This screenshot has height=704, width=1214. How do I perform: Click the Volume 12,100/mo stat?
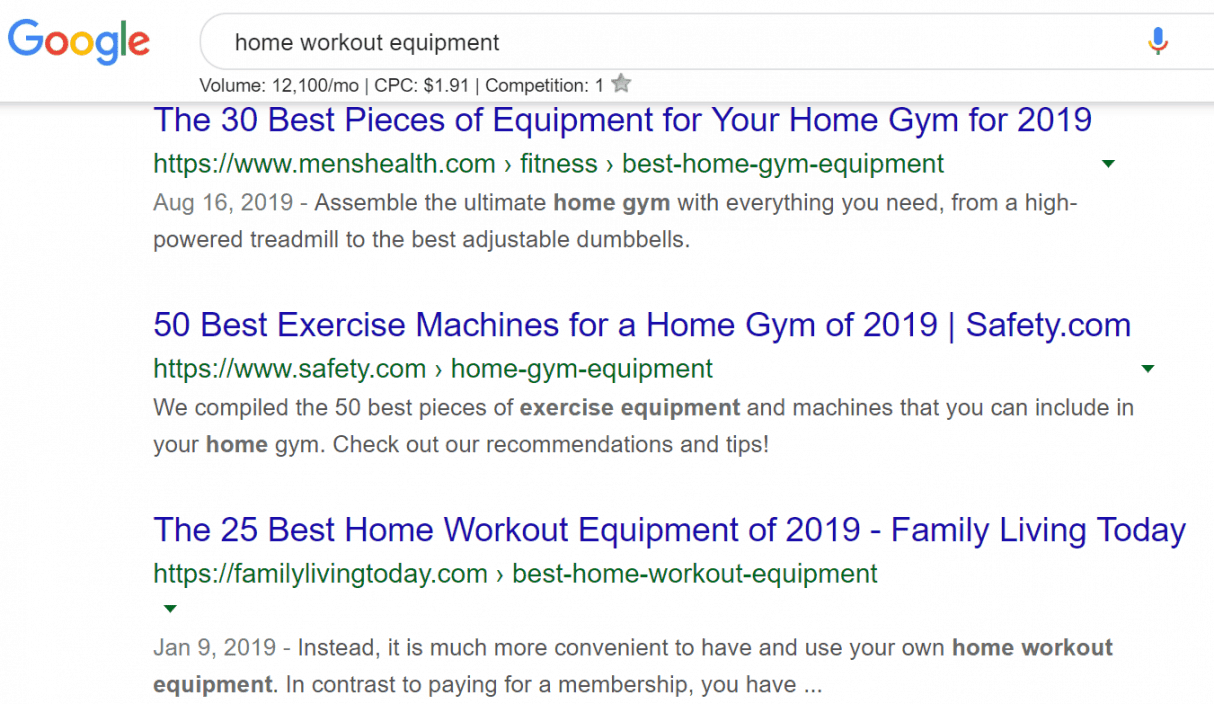[x=279, y=85]
